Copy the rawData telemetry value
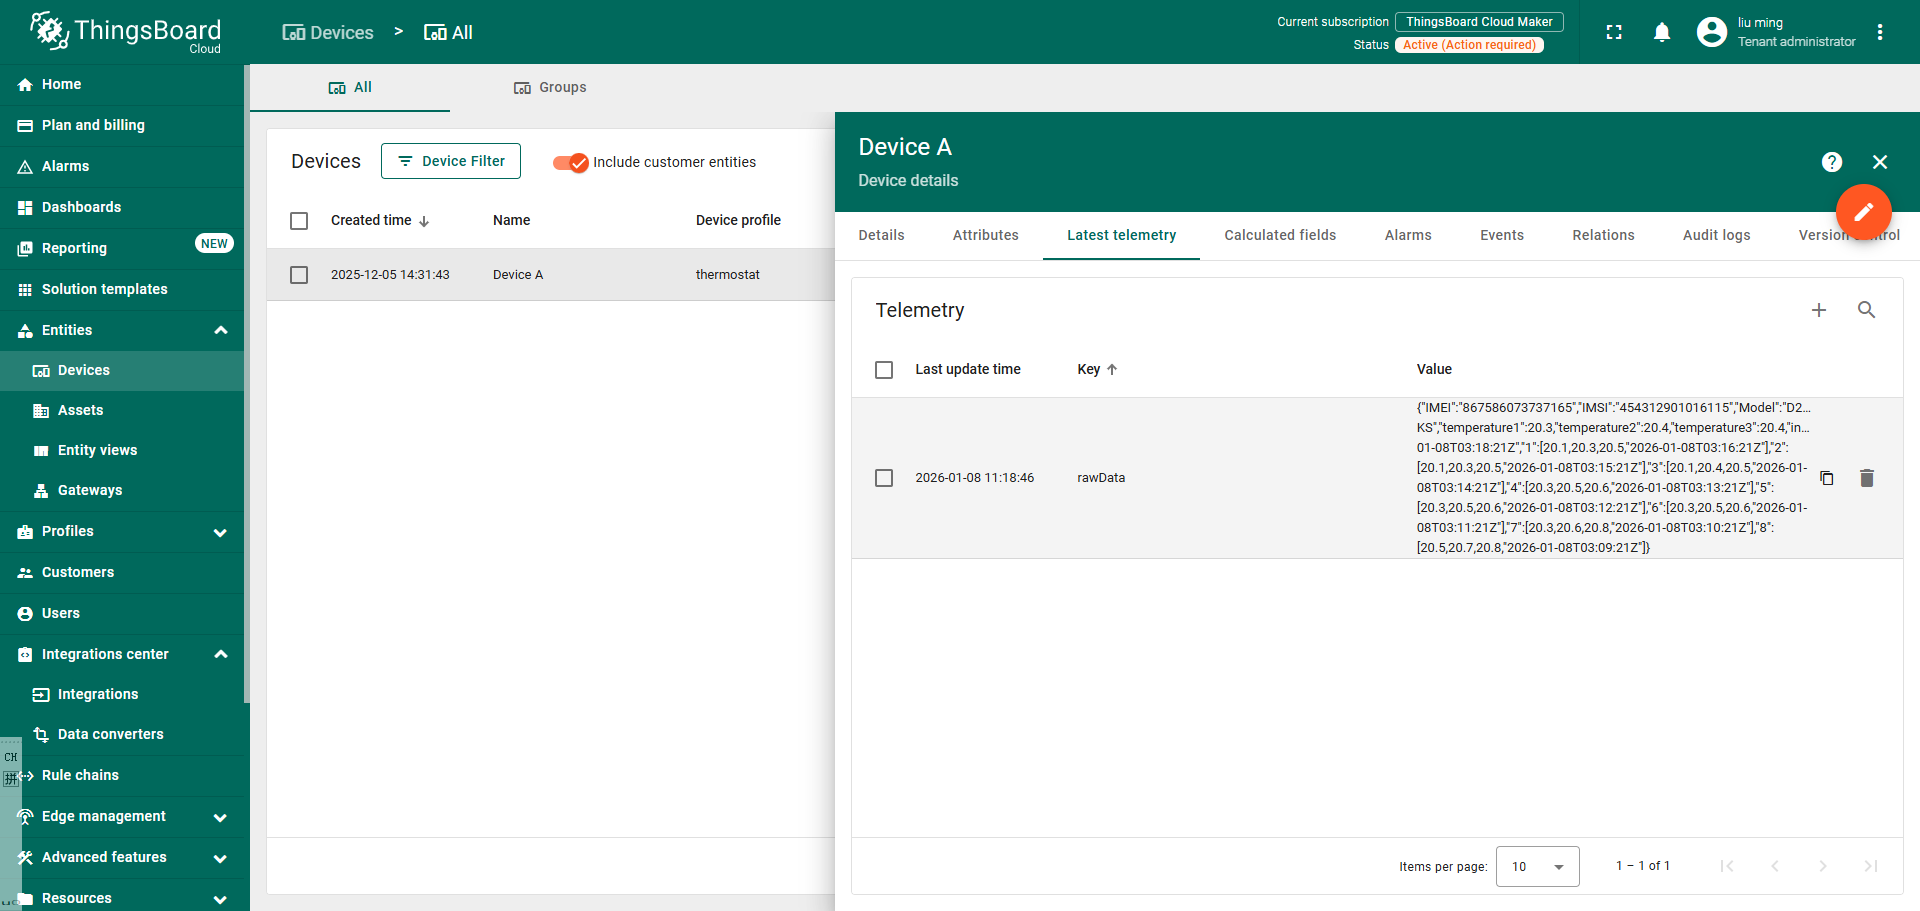This screenshot has width=1920, height=911. click(x=1827, y=478)
